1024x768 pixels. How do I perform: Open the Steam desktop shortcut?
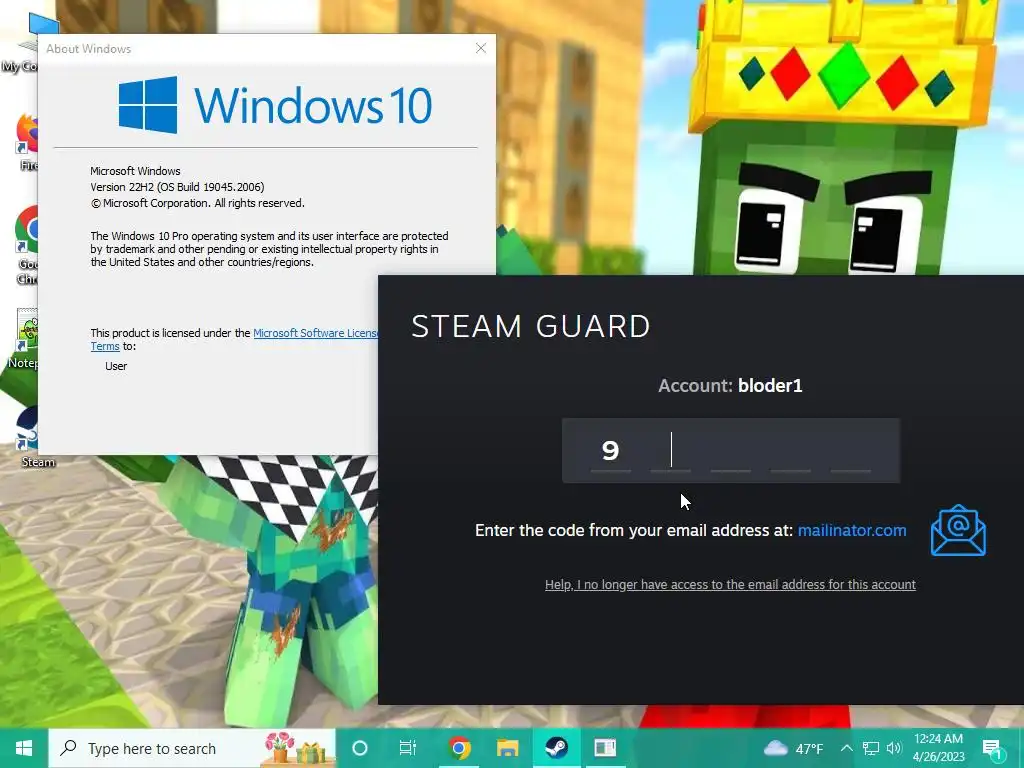click(27, 436)
